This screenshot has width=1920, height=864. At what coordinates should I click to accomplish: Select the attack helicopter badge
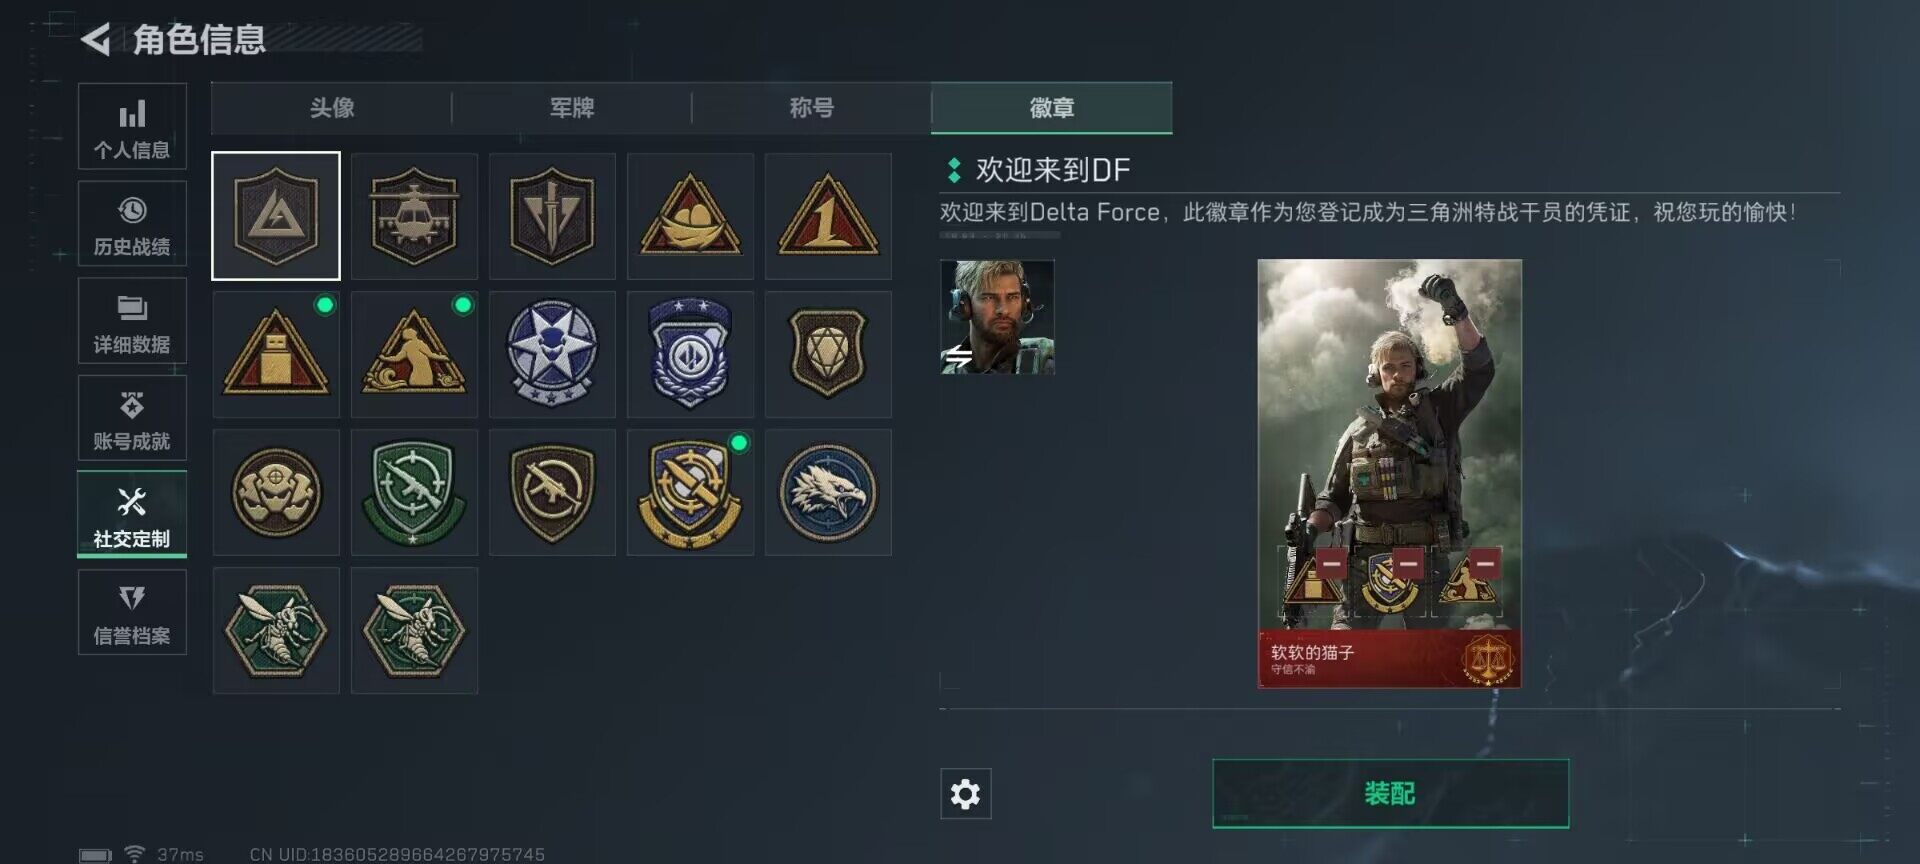pos(414,216)
